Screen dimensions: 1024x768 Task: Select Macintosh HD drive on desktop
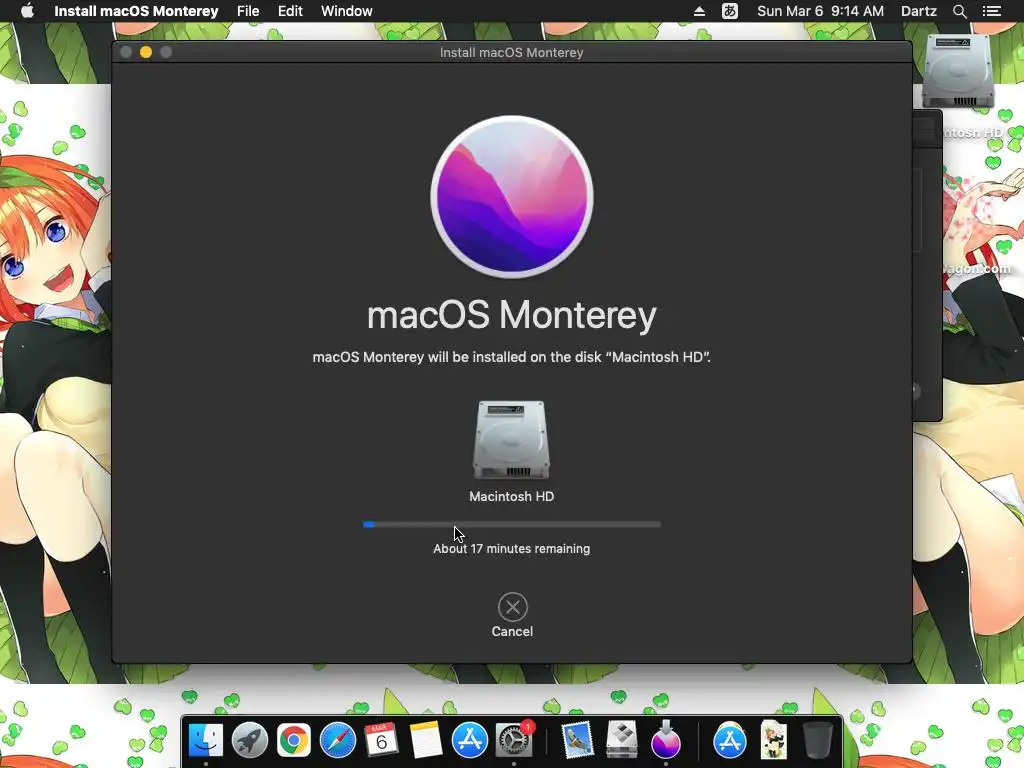(x=958, y=72)
